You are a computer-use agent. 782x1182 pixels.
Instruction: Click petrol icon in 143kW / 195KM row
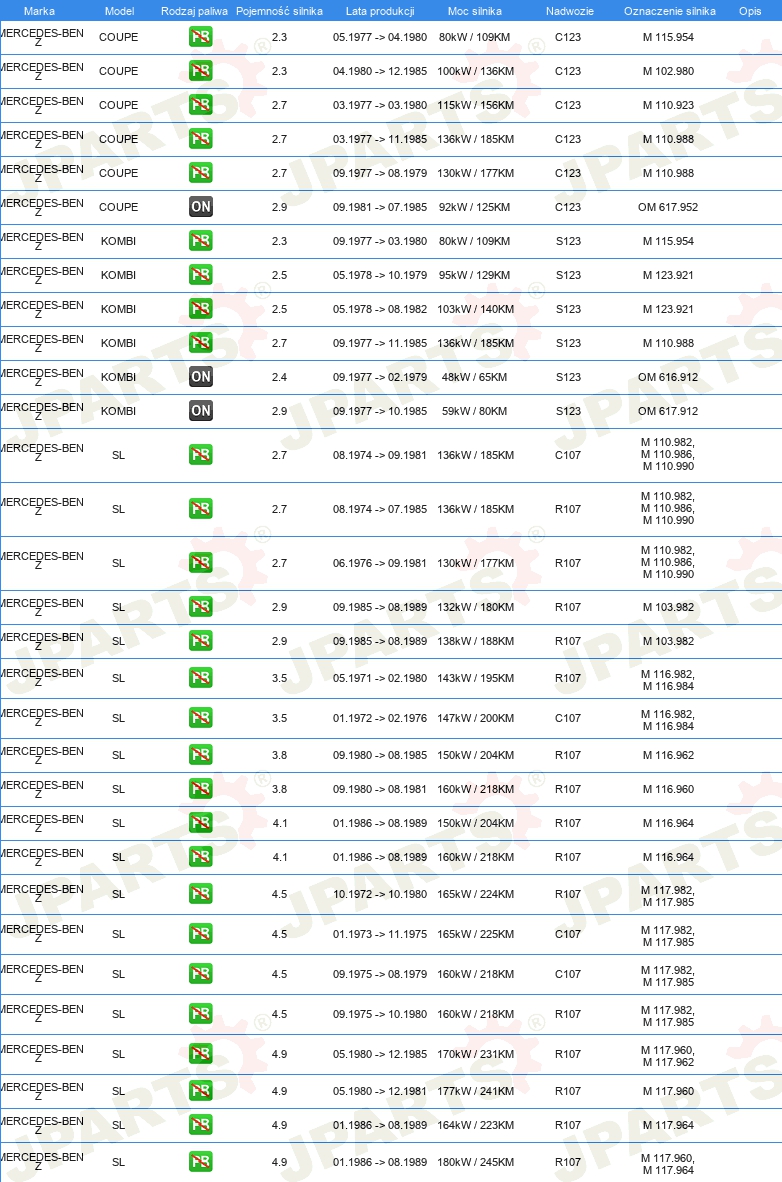click(201, 678)
